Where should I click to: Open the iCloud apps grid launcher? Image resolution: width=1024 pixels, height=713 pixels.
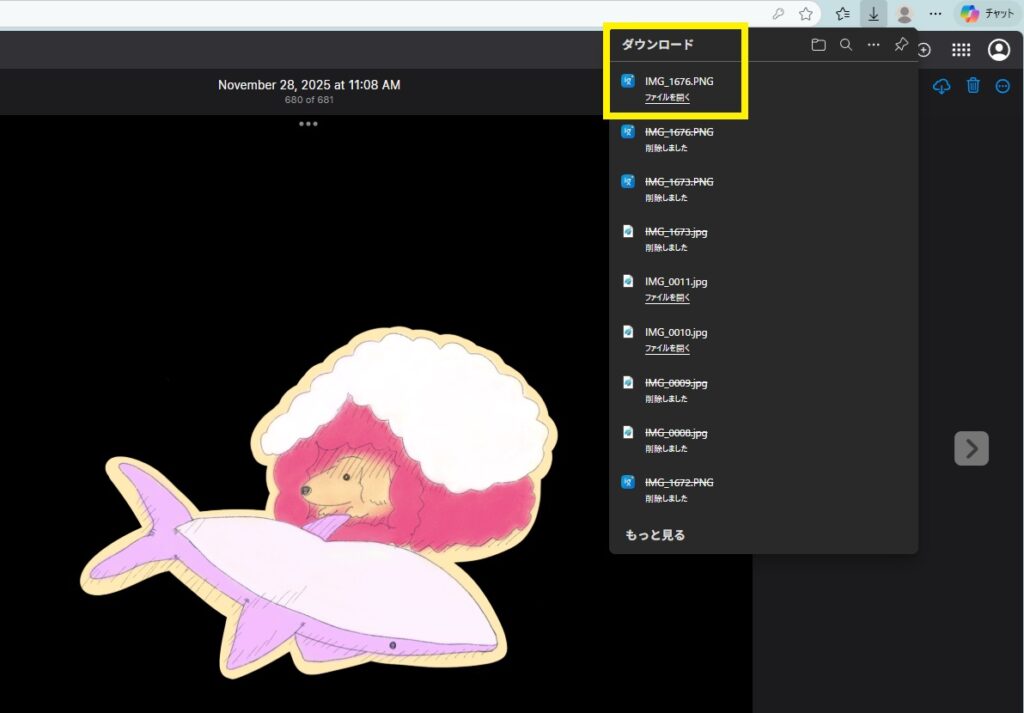pos(960,50)
